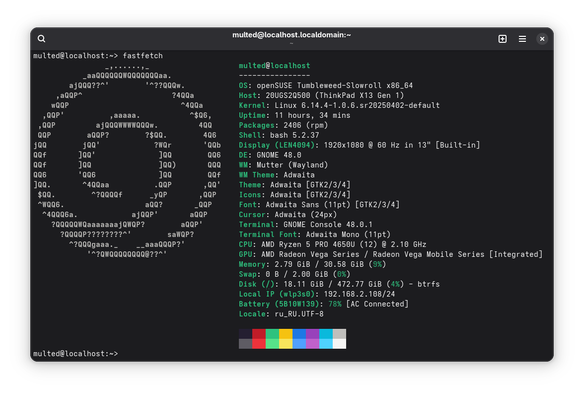Open the hamburger main menu
The image size is (584, 395).
(522, 39)
